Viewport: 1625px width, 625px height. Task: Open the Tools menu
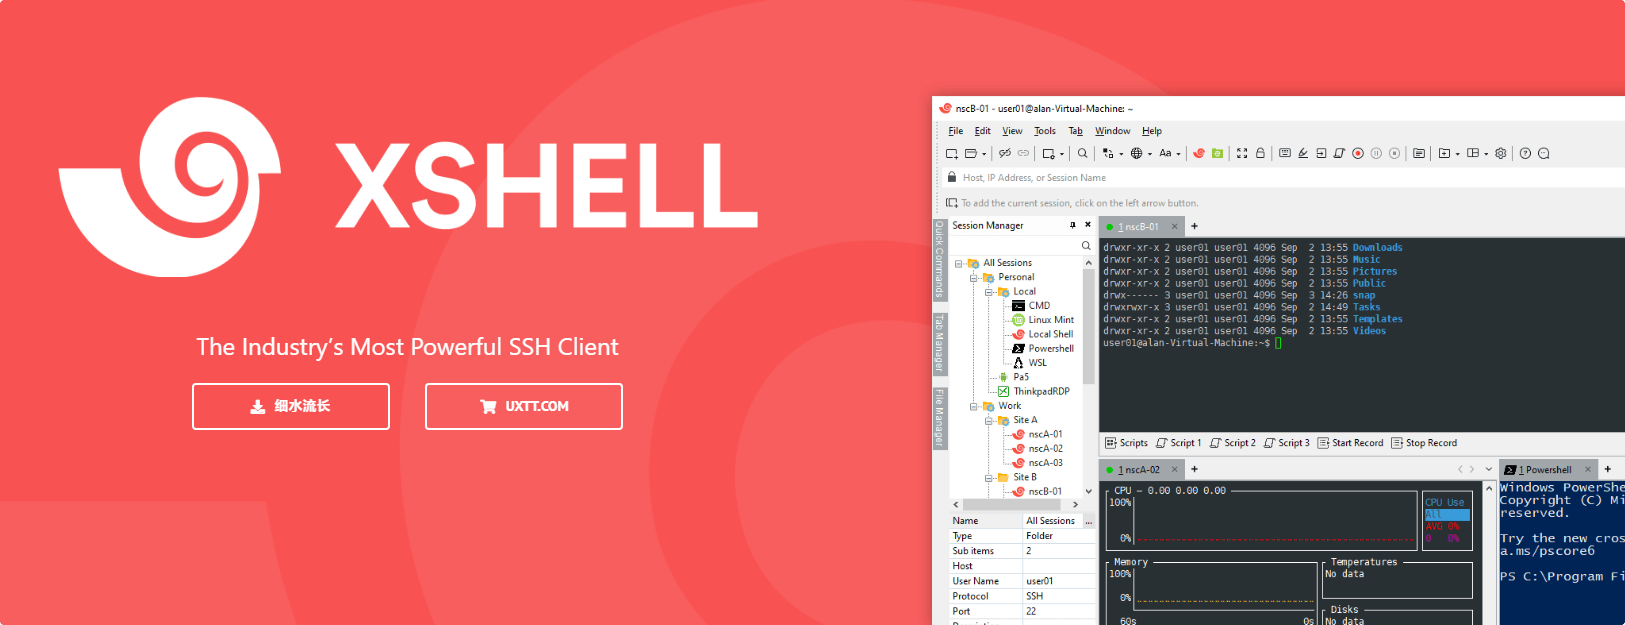tap(1044, 131)
